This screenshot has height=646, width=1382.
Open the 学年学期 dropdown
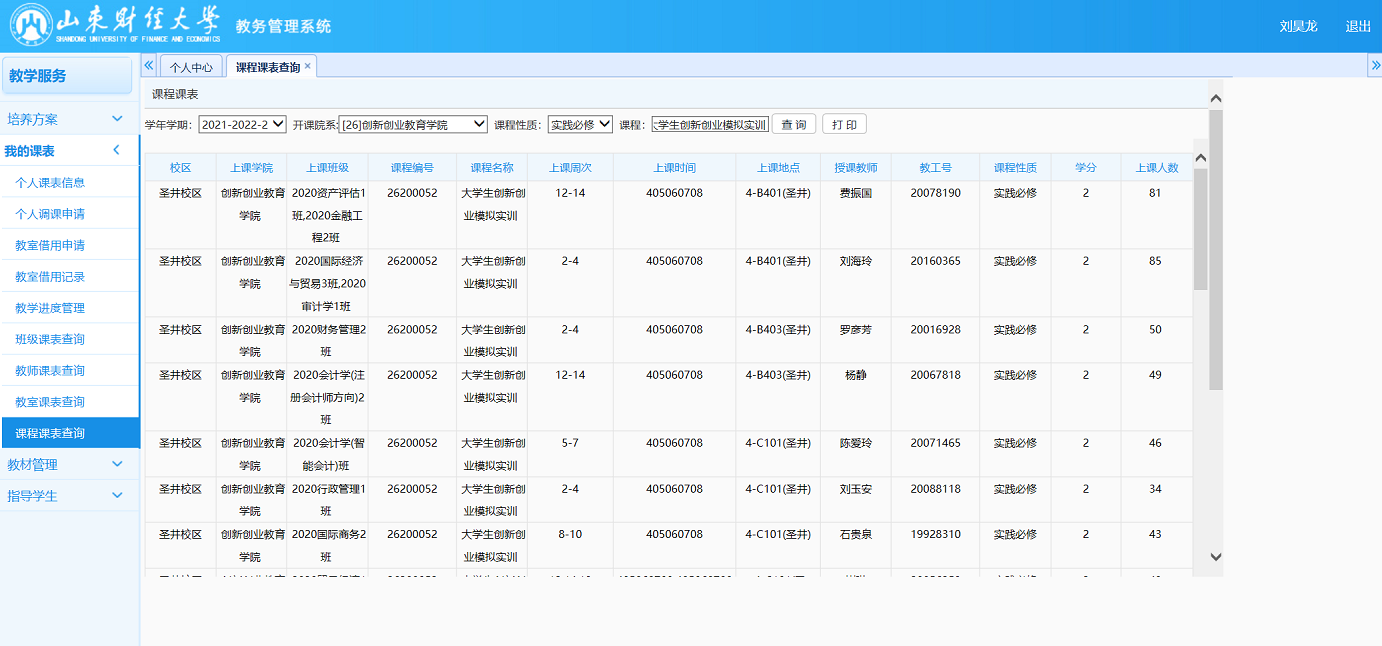[x=242, y=125]
